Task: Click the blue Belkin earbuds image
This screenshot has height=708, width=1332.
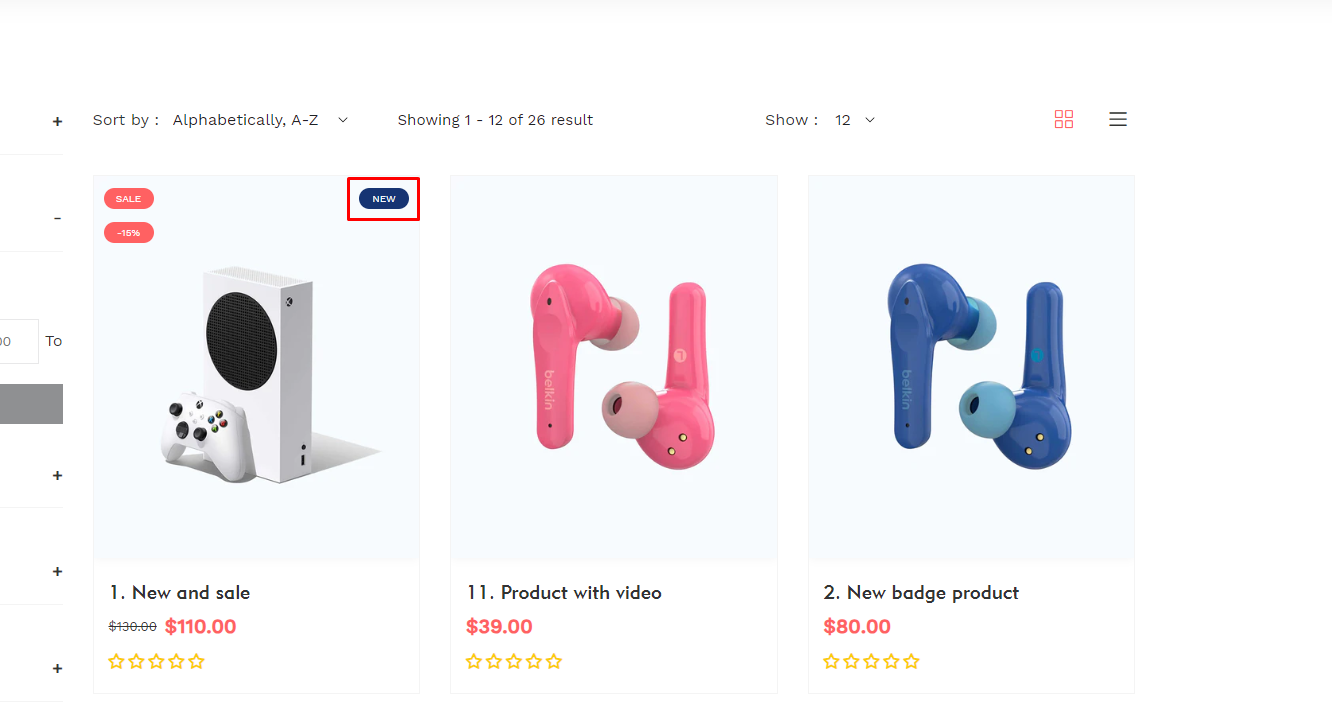Action: click(x=971, y=370)
